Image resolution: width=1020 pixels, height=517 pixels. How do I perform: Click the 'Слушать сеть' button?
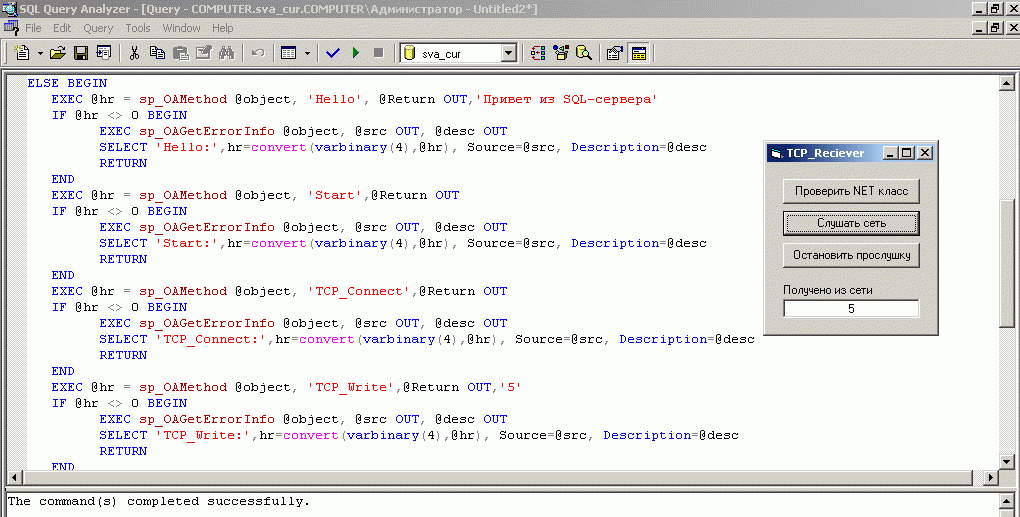851,223
